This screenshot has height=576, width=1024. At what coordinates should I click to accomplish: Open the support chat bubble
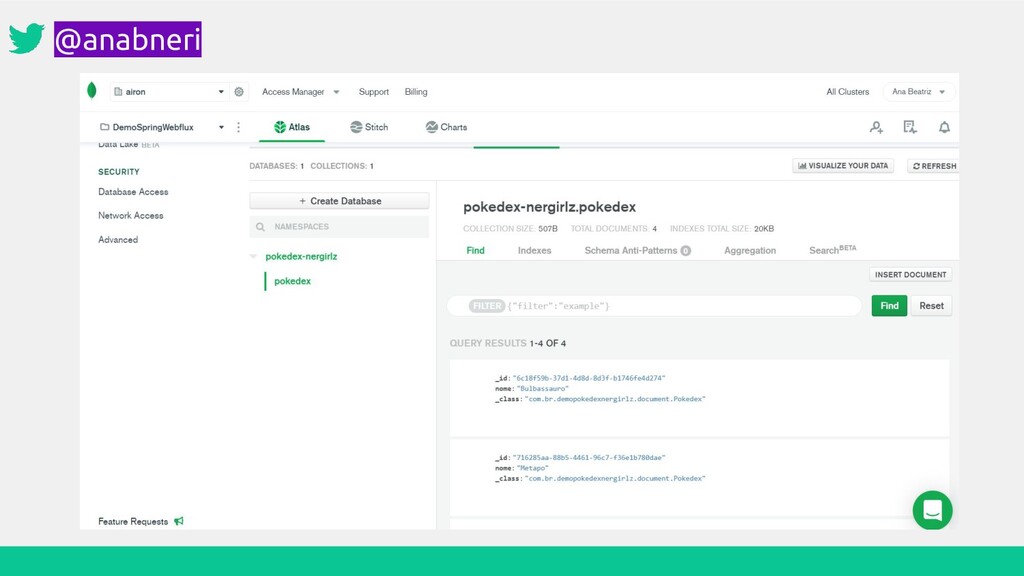coord(933,510)
